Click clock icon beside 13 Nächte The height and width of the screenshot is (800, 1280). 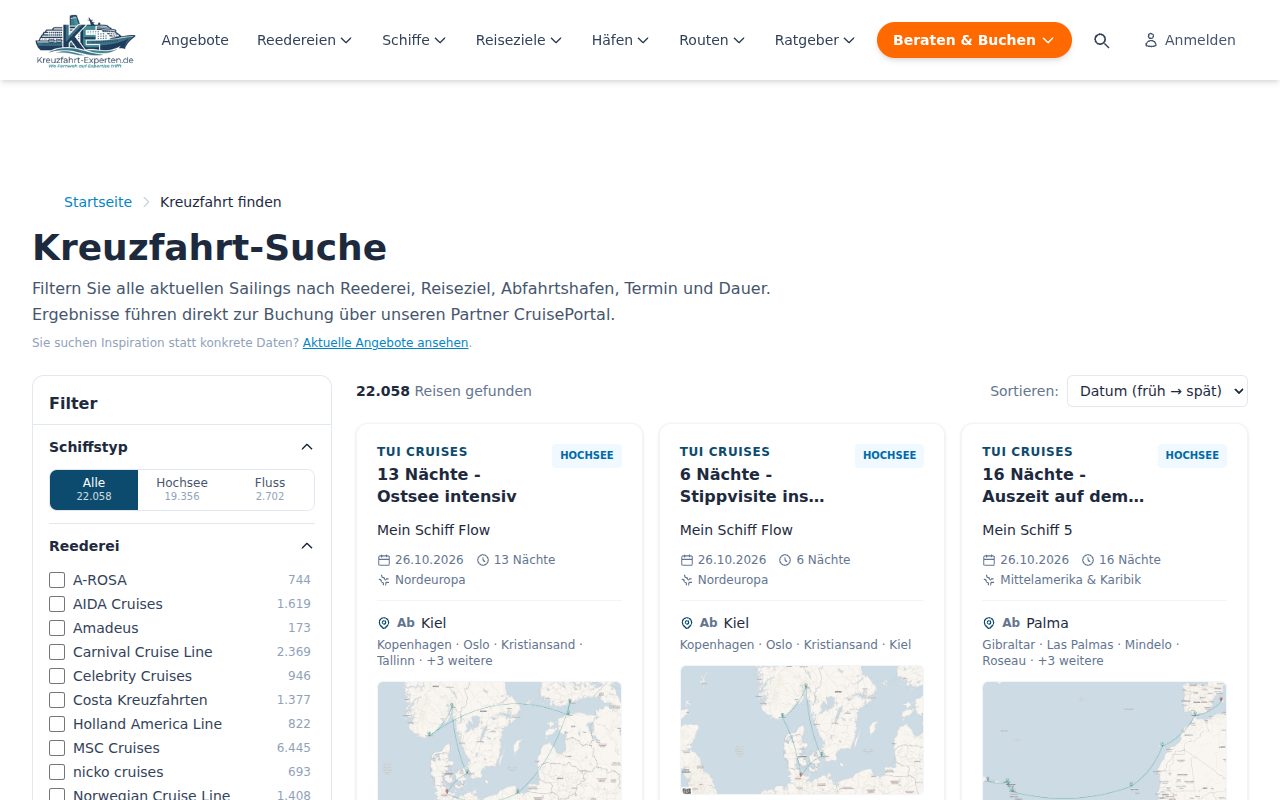click(484, 560)
